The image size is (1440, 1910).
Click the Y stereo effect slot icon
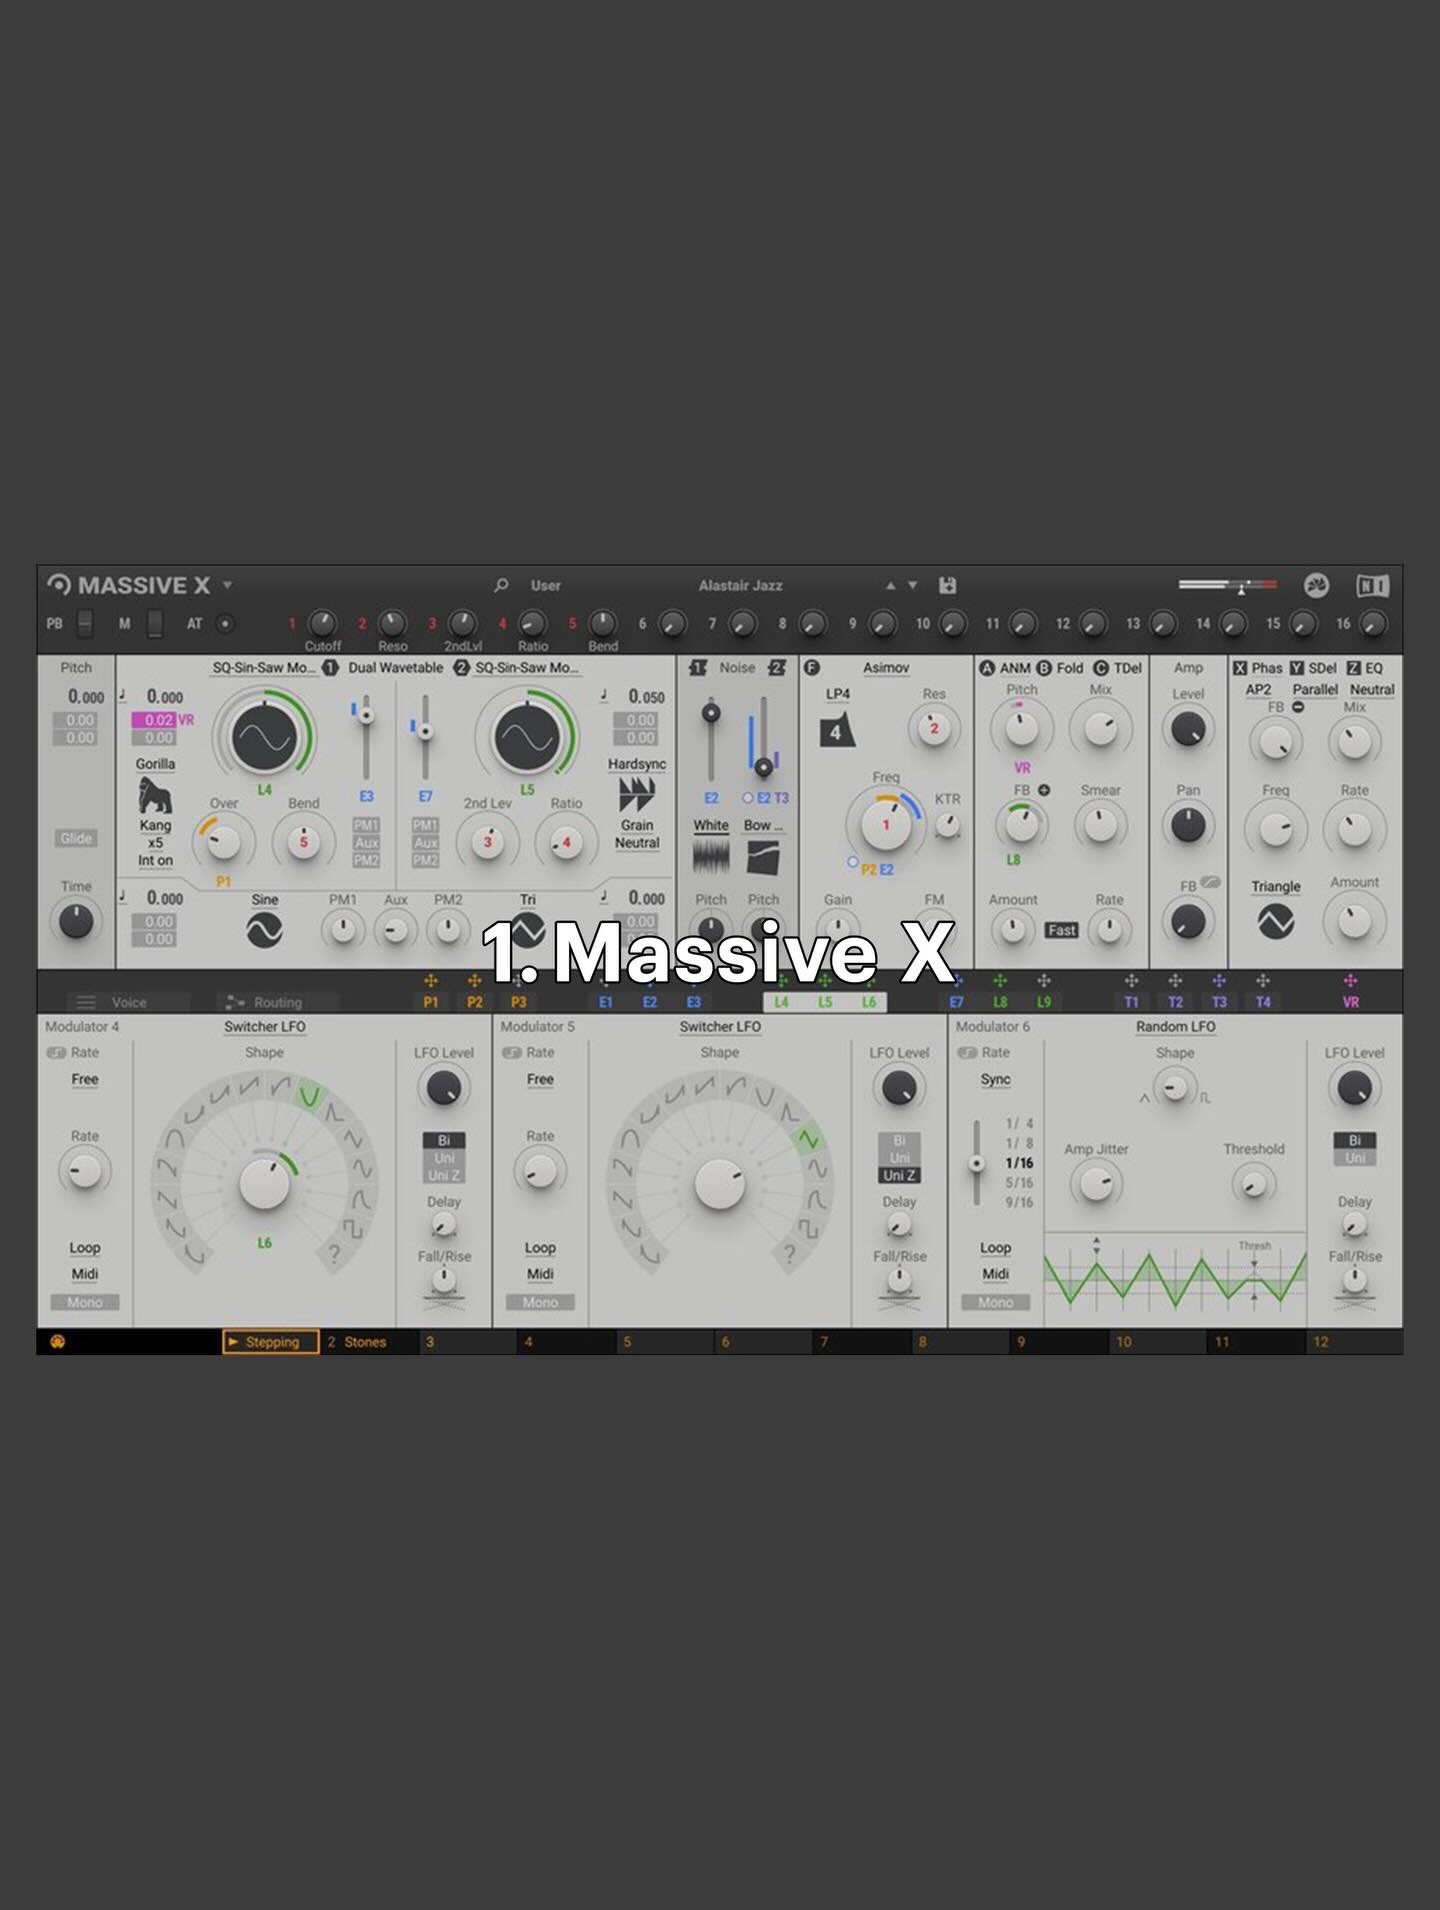1296,668
